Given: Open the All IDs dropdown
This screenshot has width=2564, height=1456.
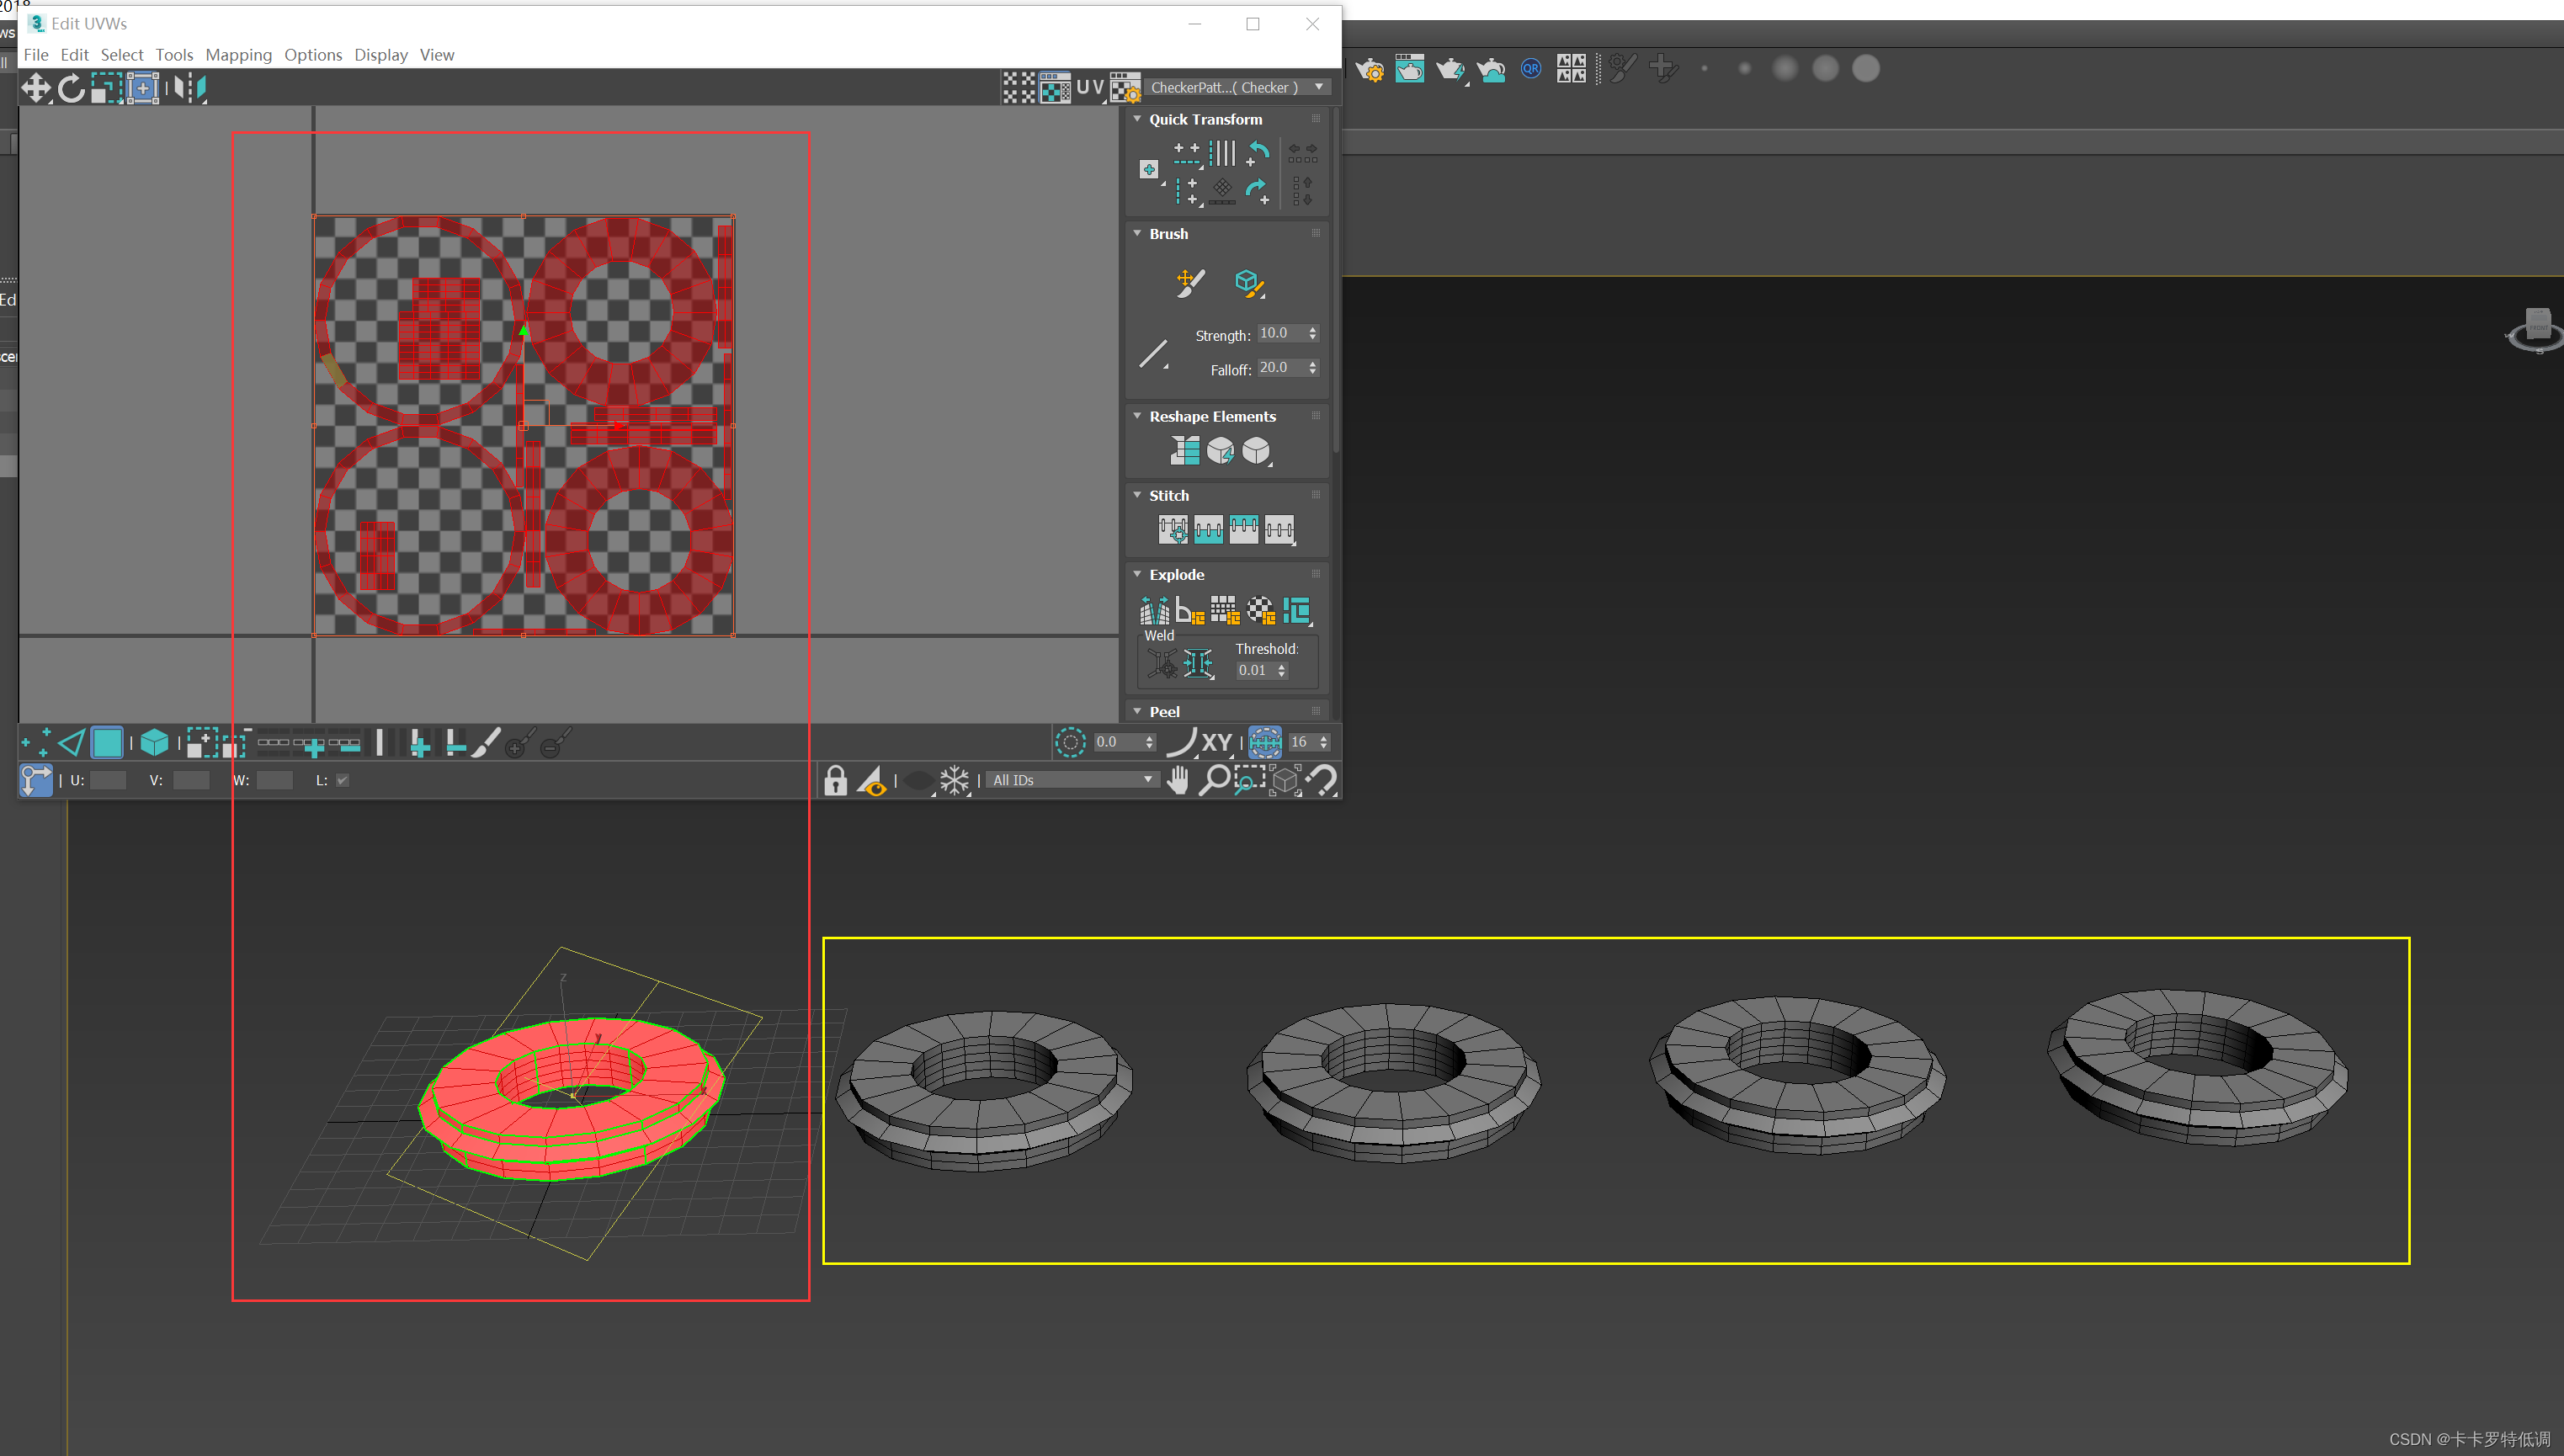Looking at the screenshot, I should [x=1071, y=780].
